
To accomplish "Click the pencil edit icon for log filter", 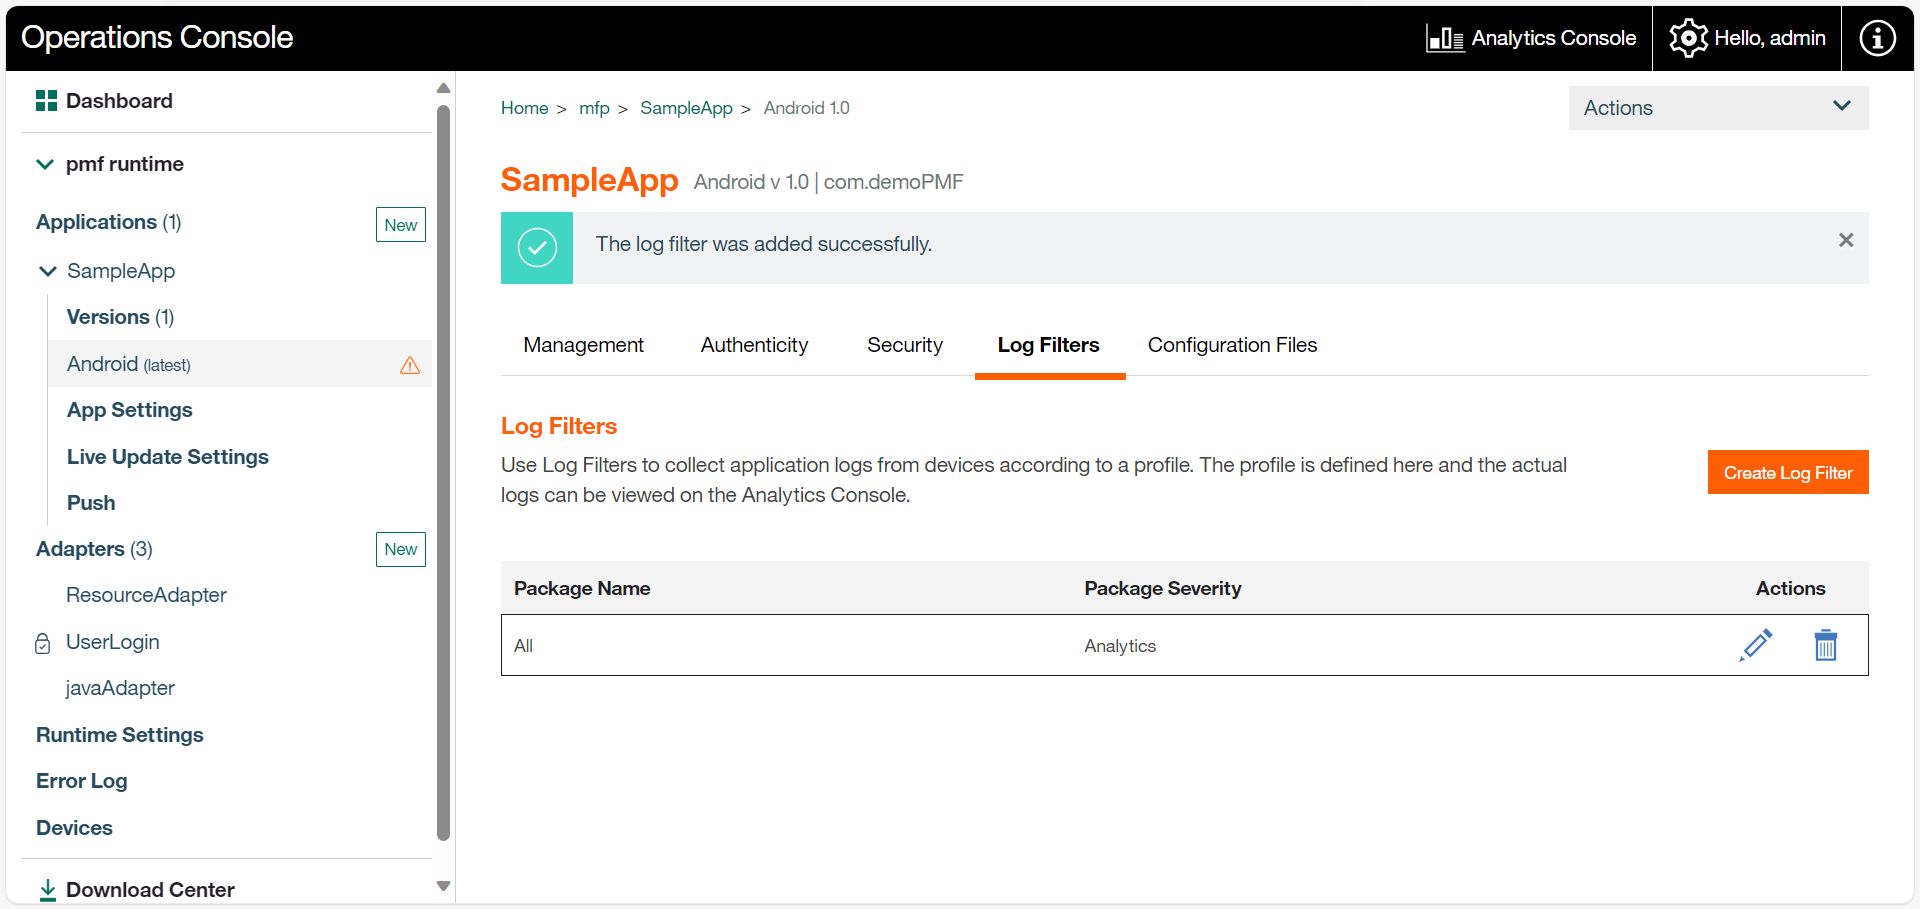I will (x=1756, y=645).
